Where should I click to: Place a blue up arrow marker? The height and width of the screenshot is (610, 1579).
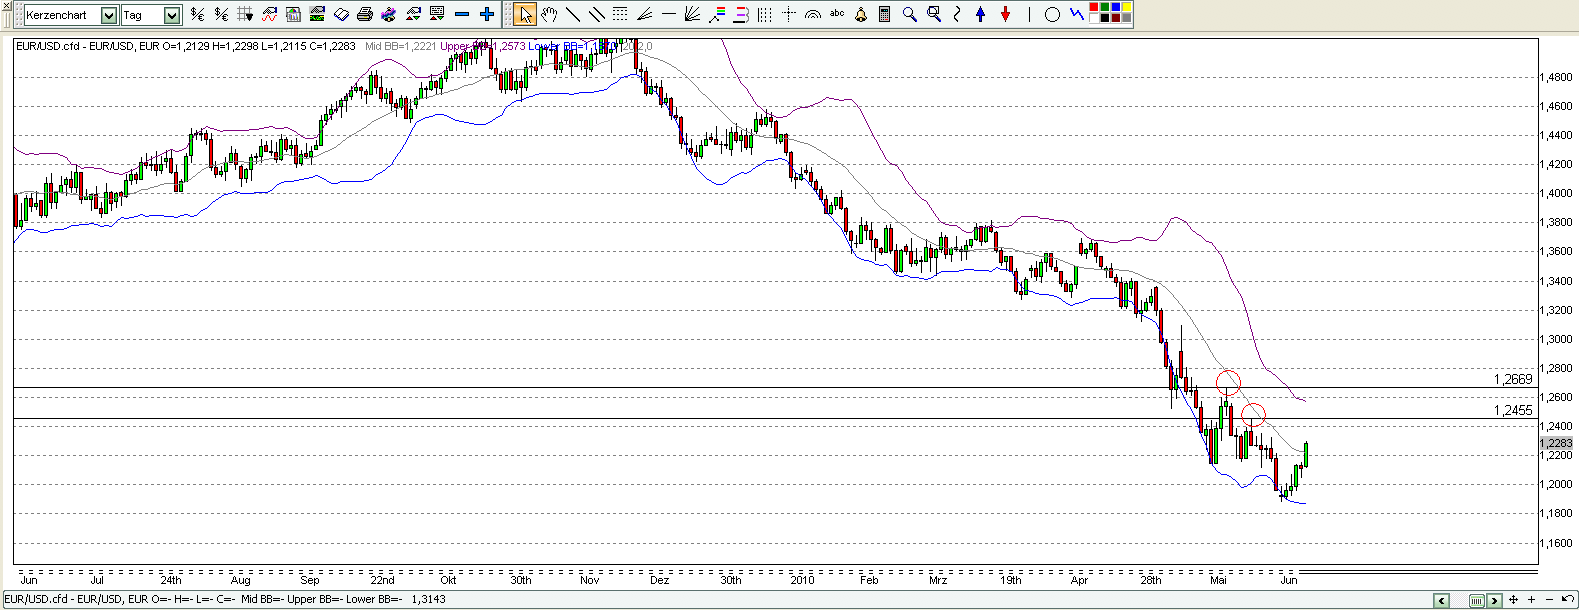981,14
